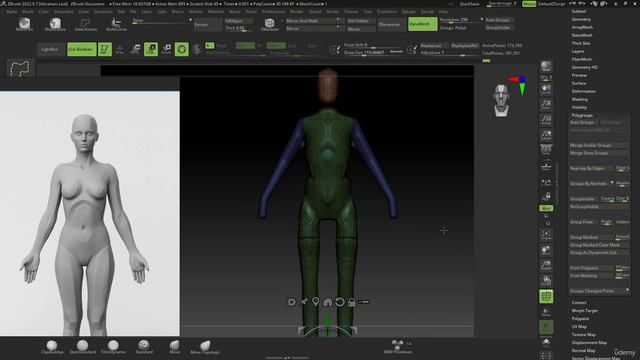The width and height of the screenshot is (640, 360).
Task: Open the Preferences menu
Action: click(273, 12)
